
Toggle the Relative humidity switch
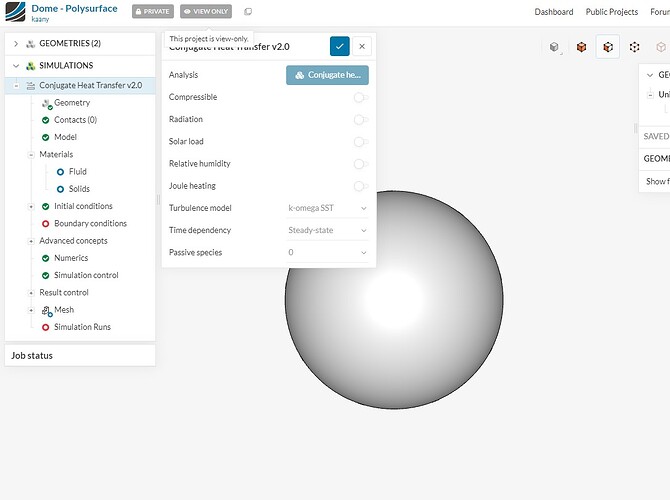361,164
